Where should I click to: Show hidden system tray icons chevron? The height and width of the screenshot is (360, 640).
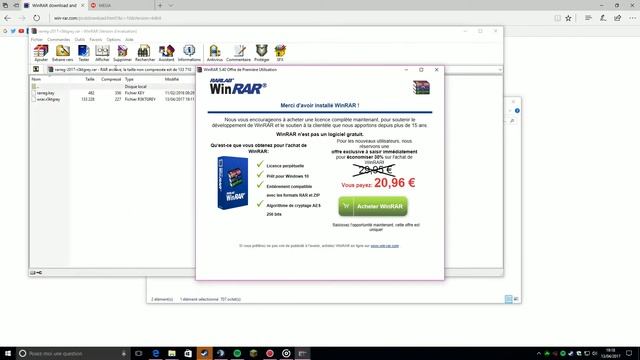[x=539, y=353]
